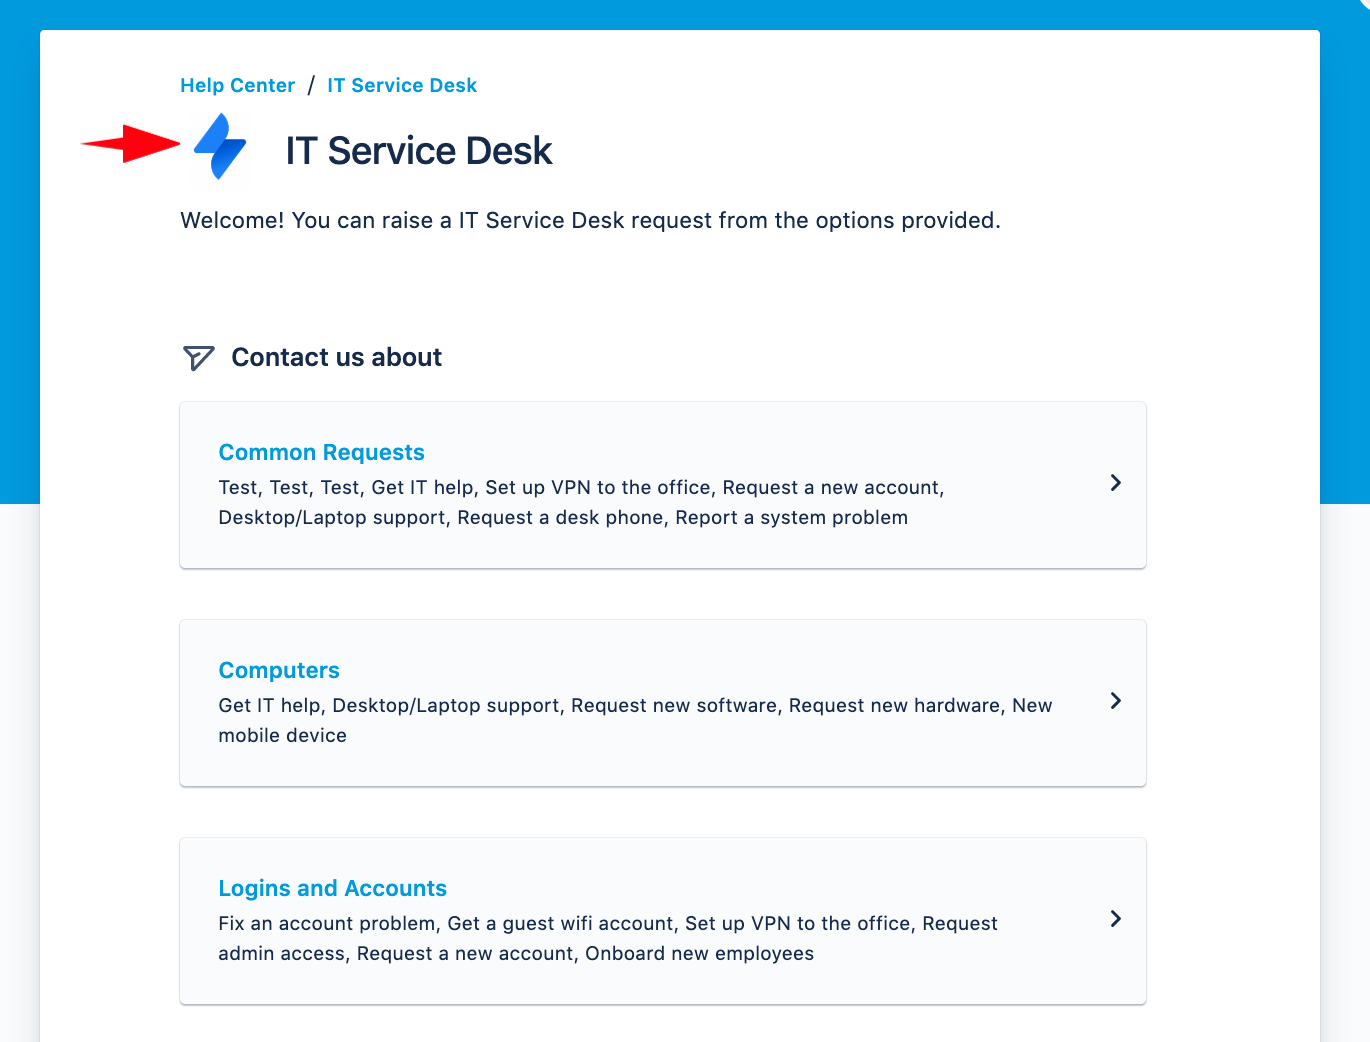Click the IT Service Desk page title
The height and width of the screenshot is (1042, 1370).
(x=417, y=150)
